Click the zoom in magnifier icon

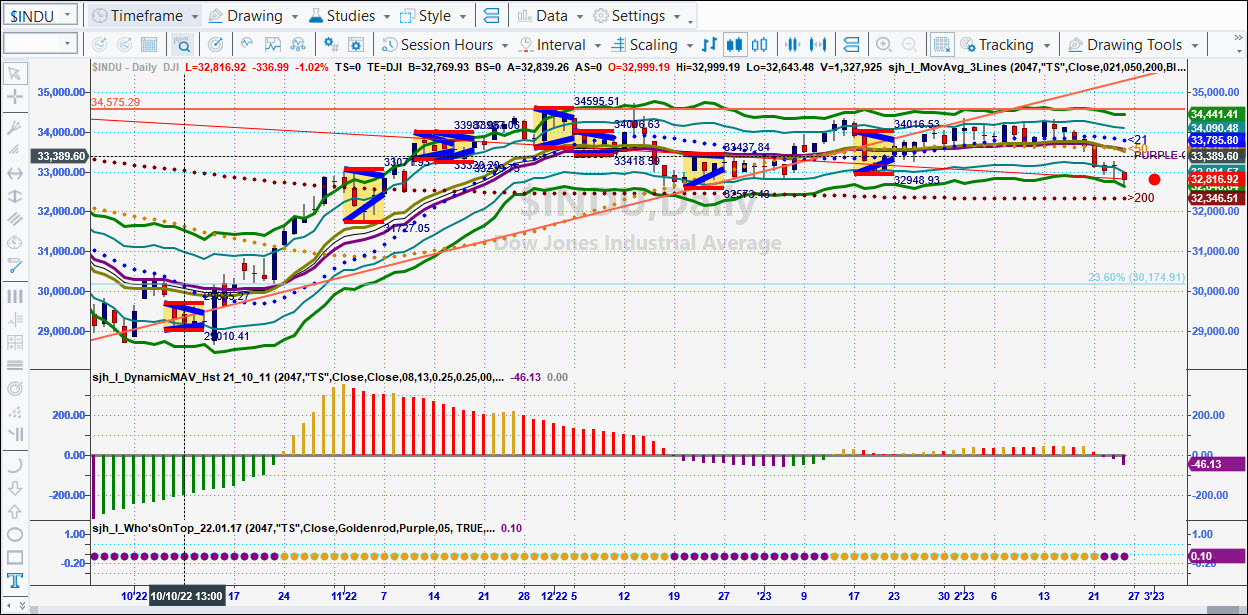pyautogui.click(x=884, y=45)
